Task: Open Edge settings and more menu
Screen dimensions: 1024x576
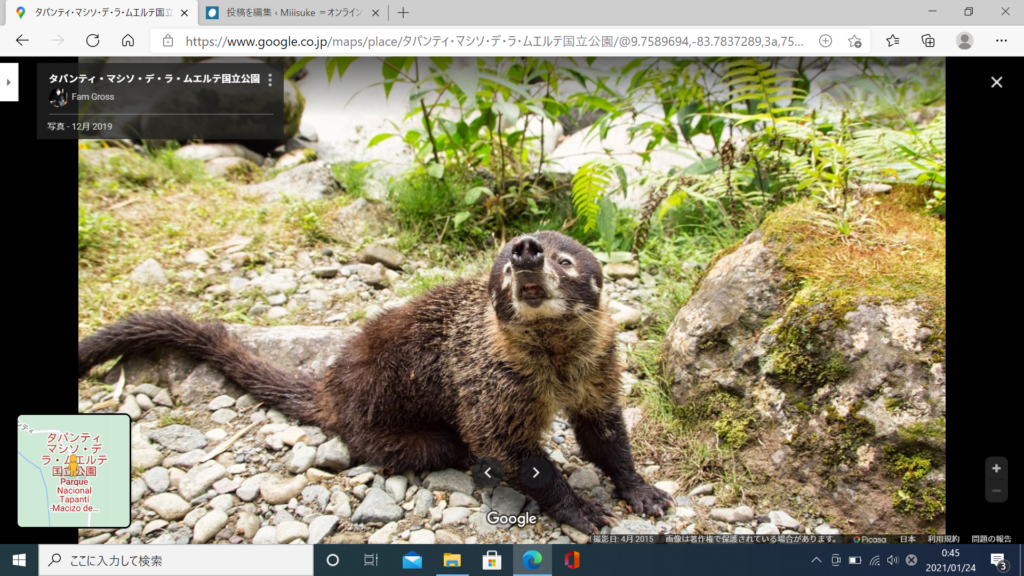Action: 1001,40
